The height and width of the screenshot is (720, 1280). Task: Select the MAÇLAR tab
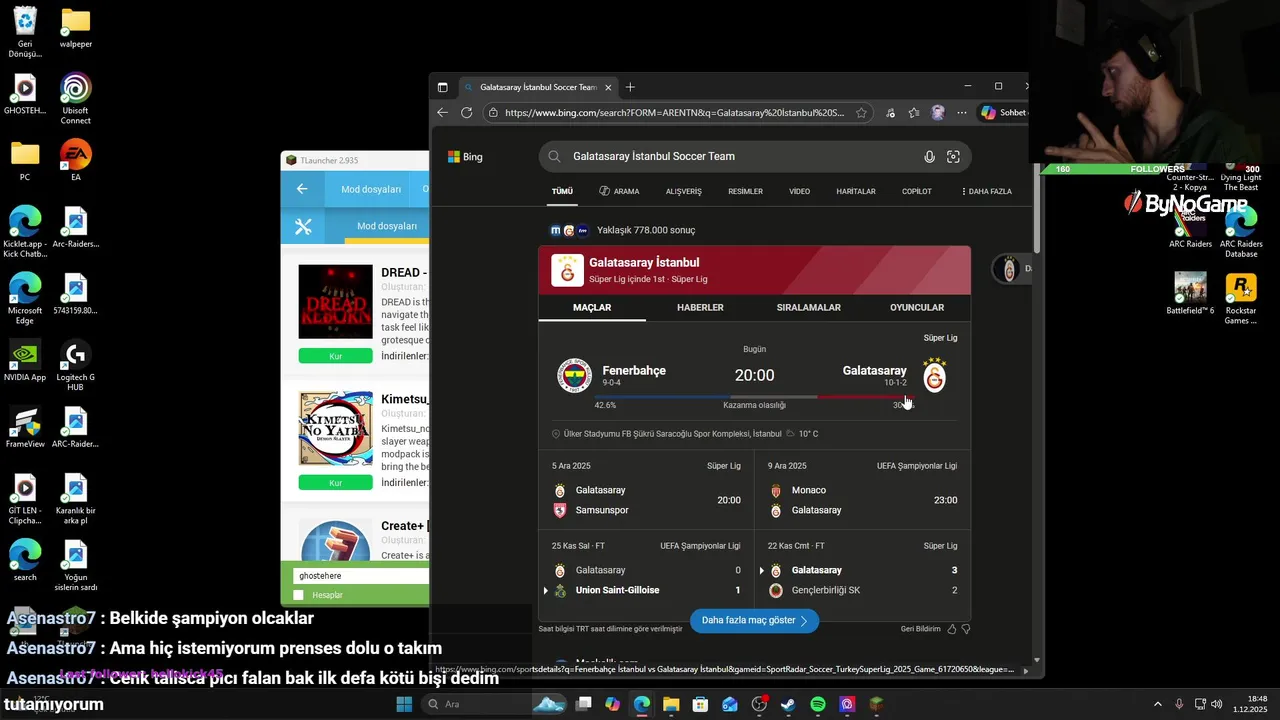click(592, 308)
